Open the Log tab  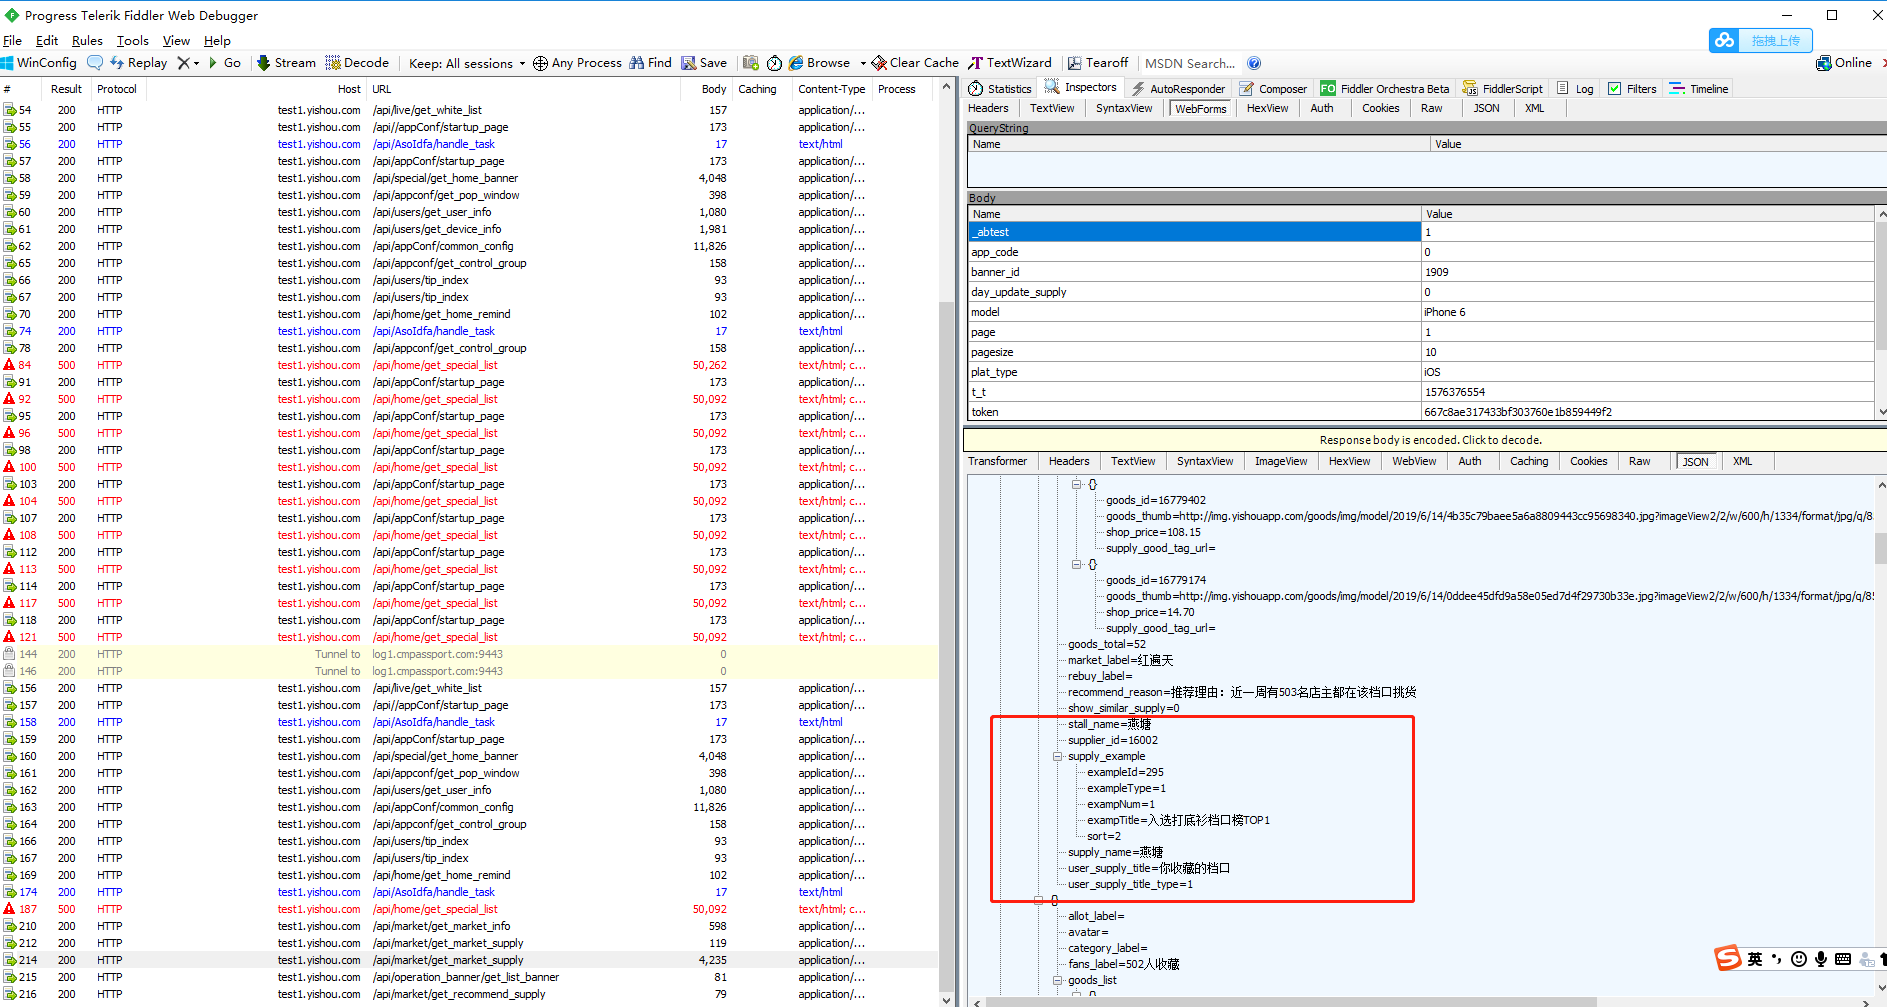click(1575, 89)
